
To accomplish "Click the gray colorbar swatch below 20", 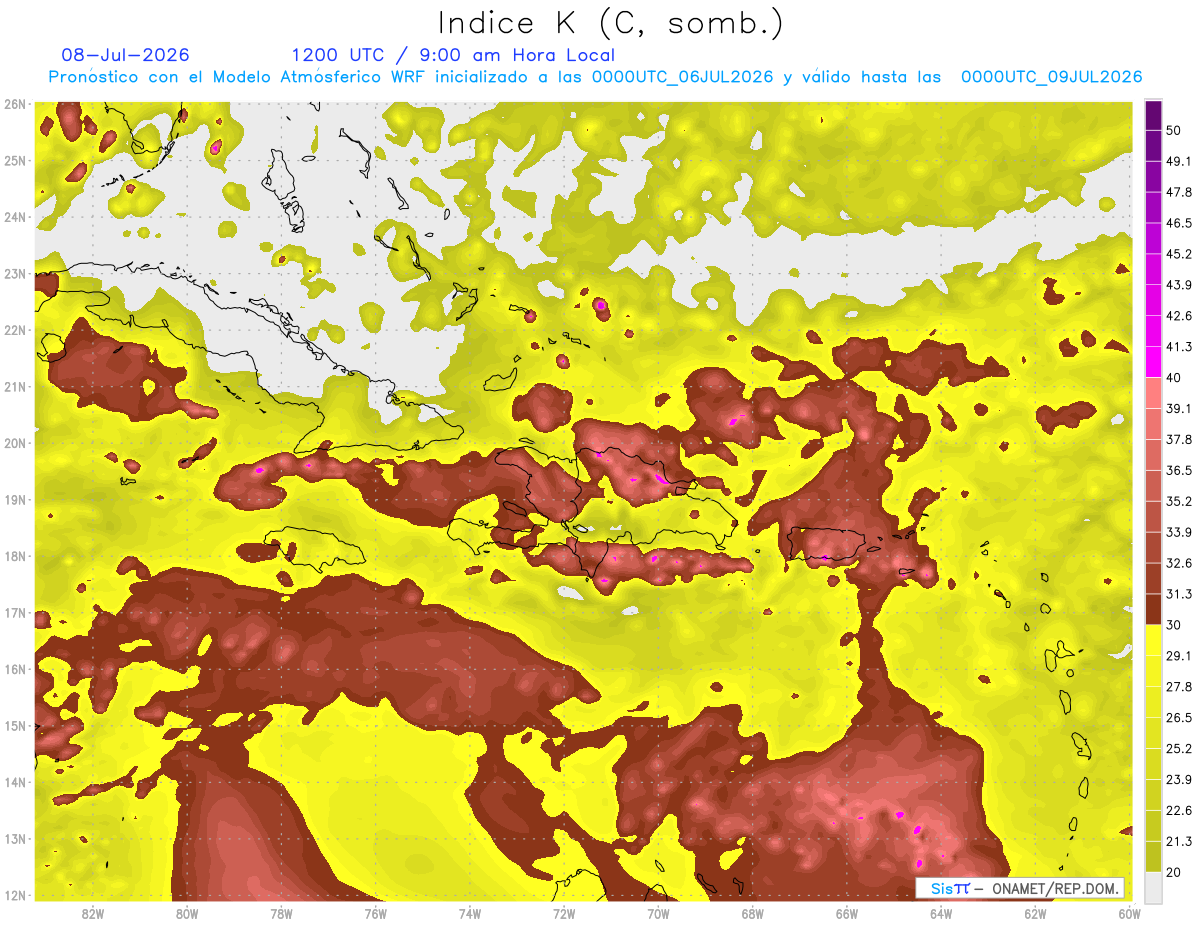I will tap(1153, 886).
